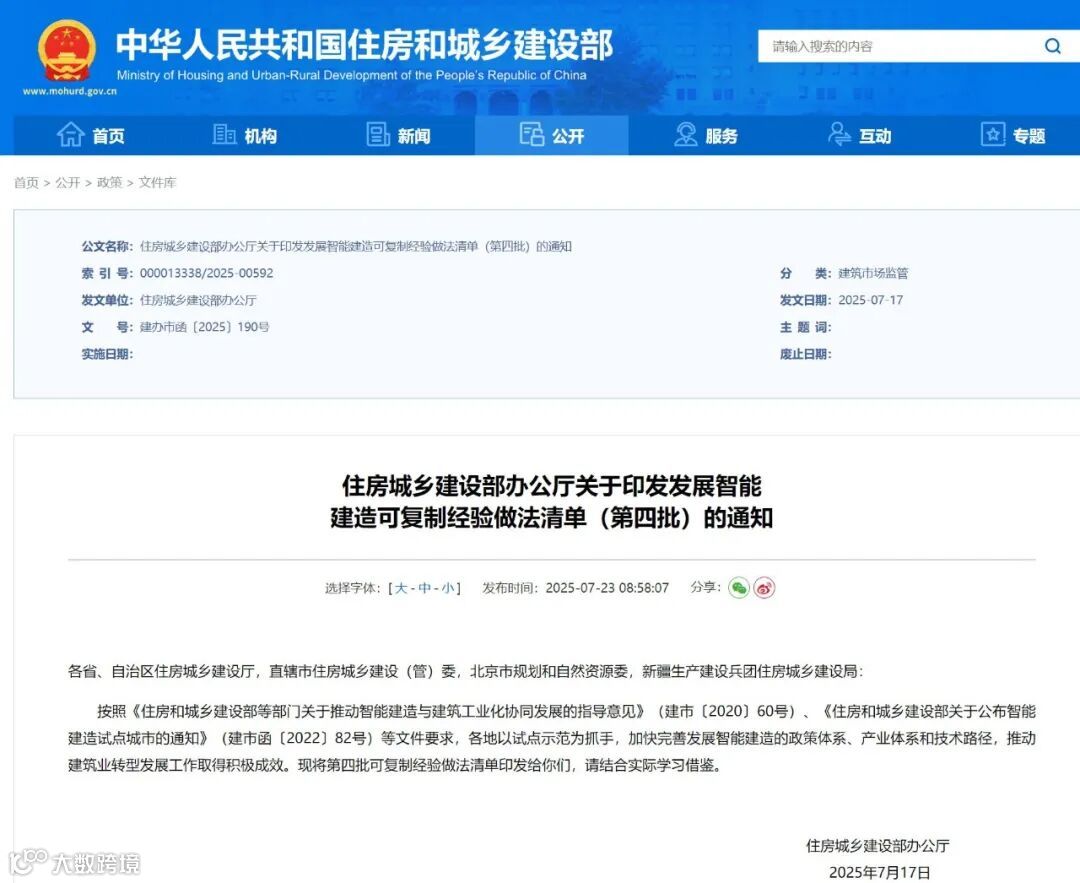The height and width of the screenshot is (883, 1080).
Task: Click the issuing unit 住房城乡建设部办公厅
Action: pos(198,300)
